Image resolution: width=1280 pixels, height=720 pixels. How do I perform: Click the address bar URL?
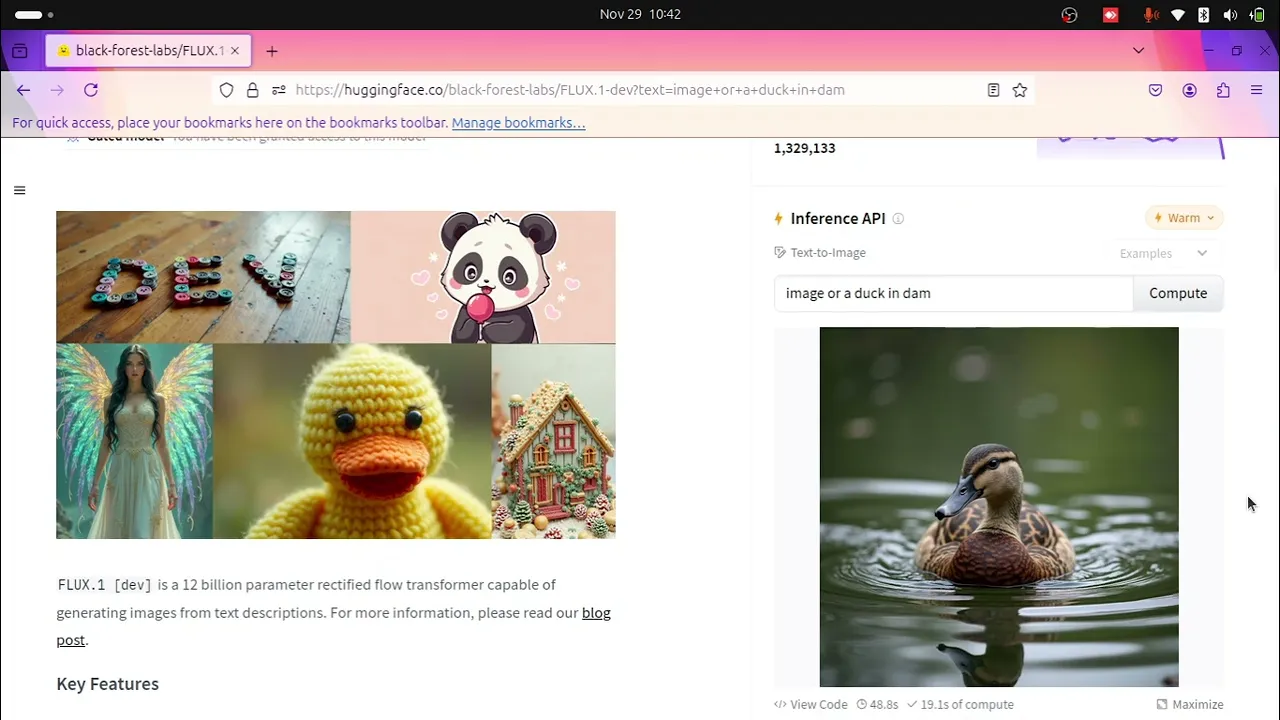[570, 90]
